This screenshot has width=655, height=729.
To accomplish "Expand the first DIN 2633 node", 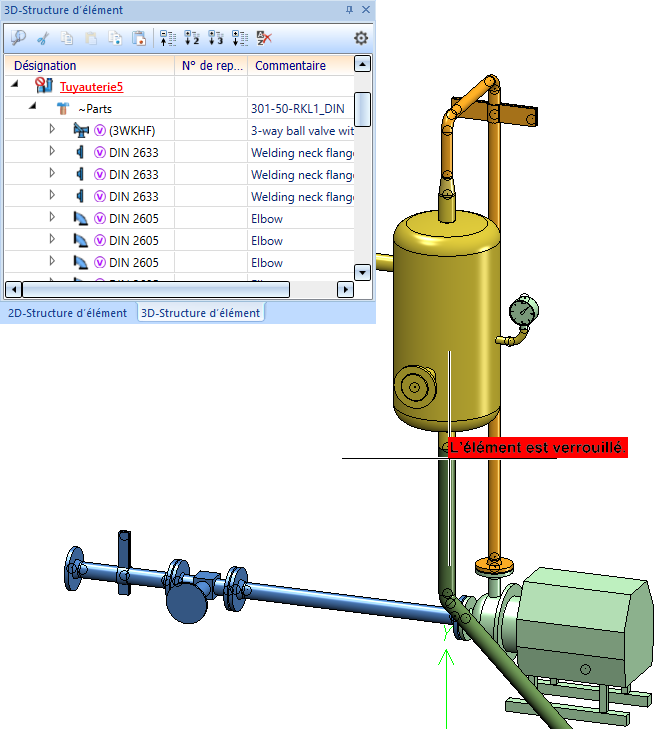I will [x=52, y=151].
